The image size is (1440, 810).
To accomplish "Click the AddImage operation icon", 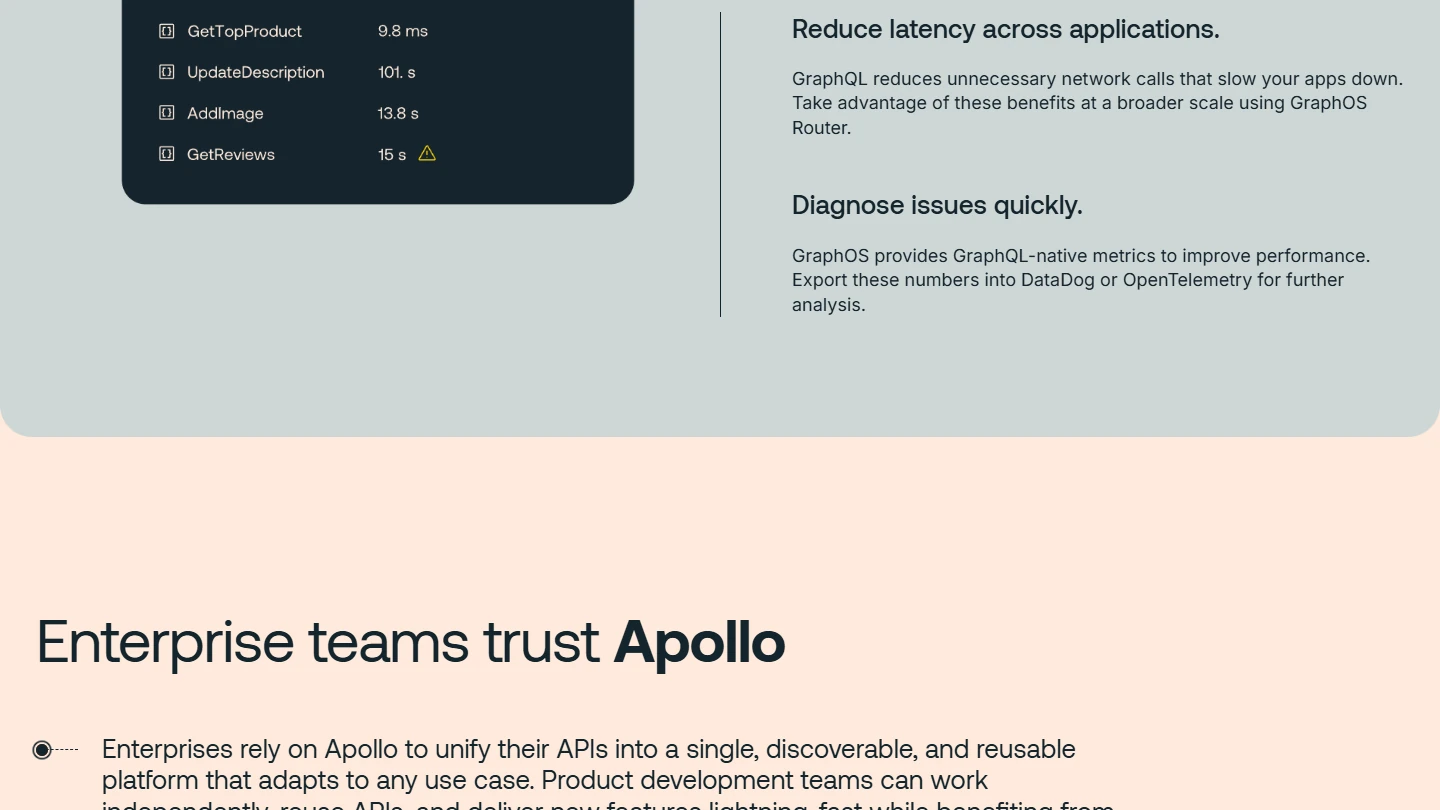I will [x=167, y=113].
